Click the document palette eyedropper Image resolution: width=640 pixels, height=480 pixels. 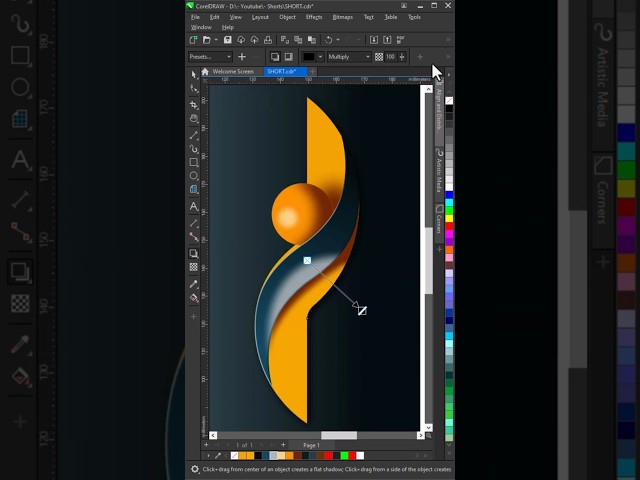[218, 456]
